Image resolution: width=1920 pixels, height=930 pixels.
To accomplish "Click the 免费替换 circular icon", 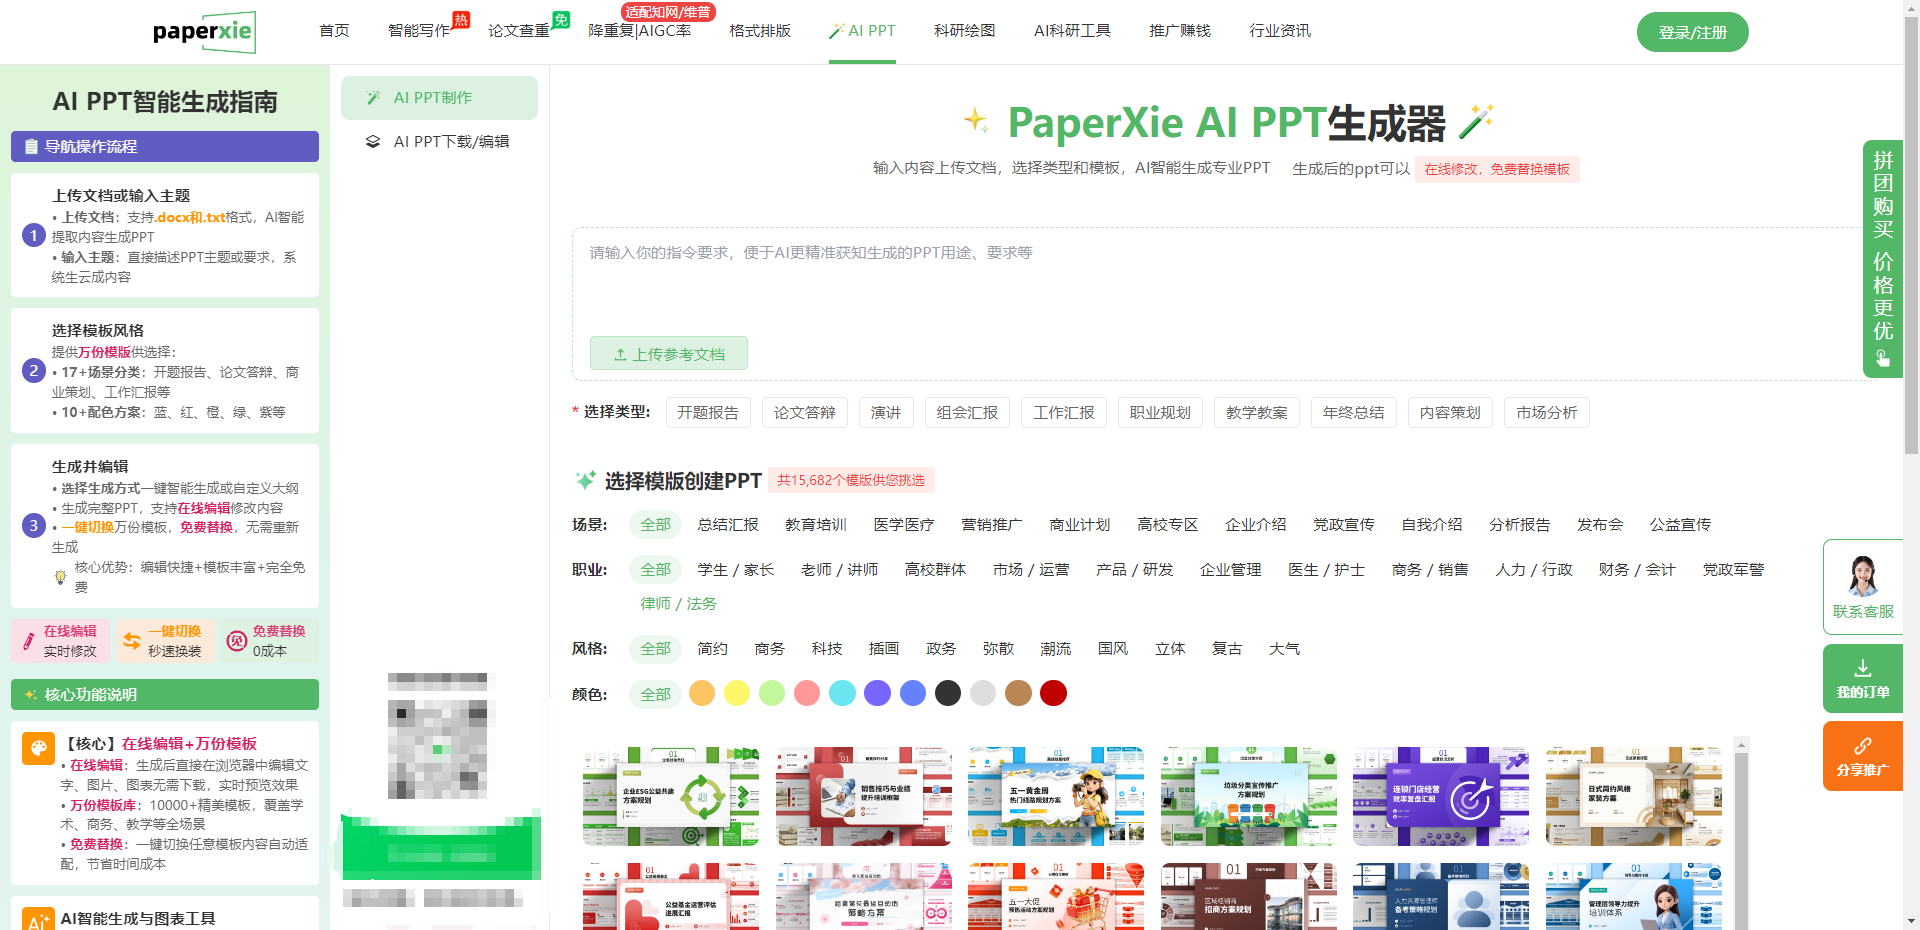I will coord(236,641).
